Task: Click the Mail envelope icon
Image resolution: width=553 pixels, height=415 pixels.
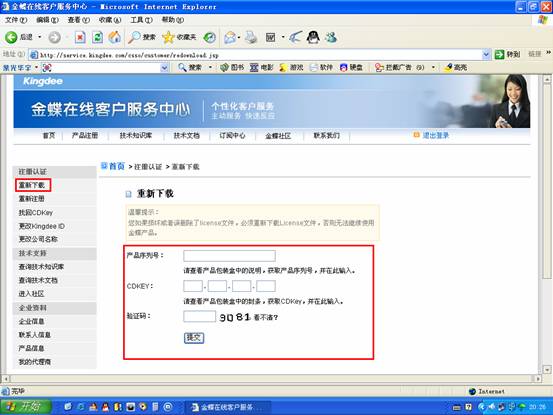Action: pyautogui.click(x=230, y=37)
